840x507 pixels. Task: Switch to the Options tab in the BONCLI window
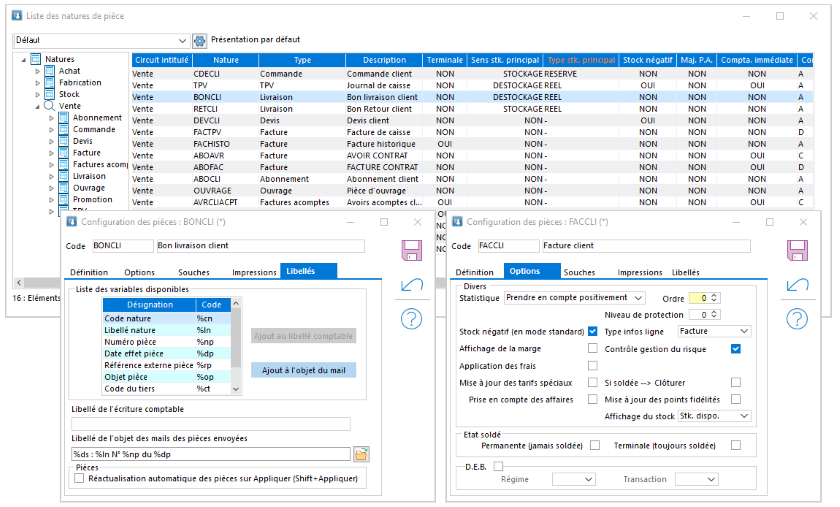pos(139,272)
